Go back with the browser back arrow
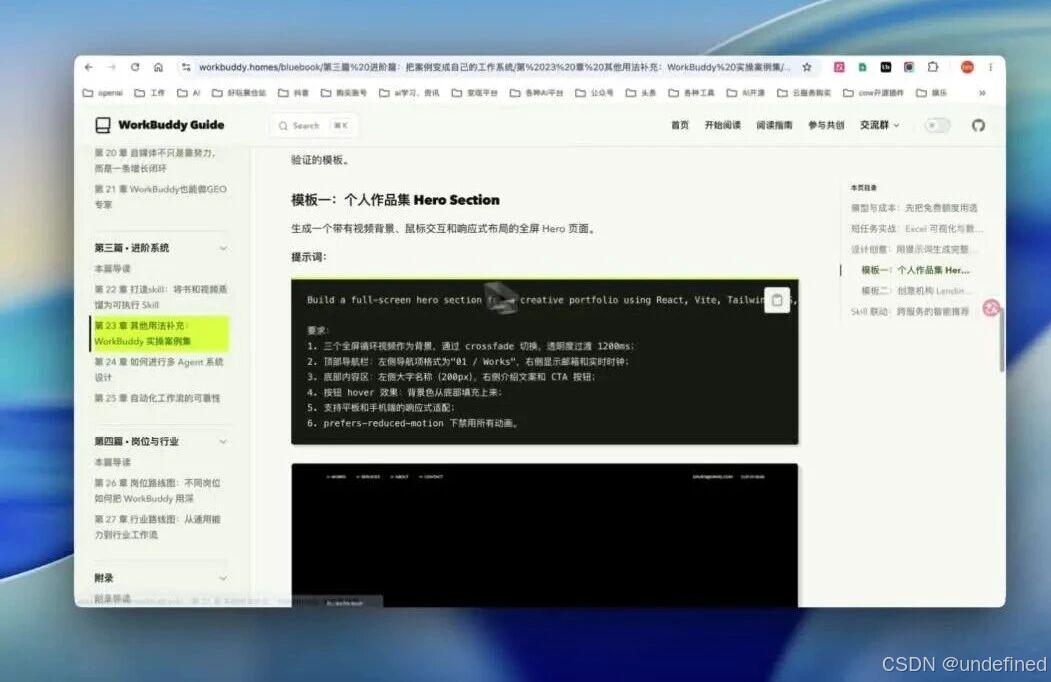This screenshot has height=682, width=1051. pyautogui.click(x=88, y=67)
